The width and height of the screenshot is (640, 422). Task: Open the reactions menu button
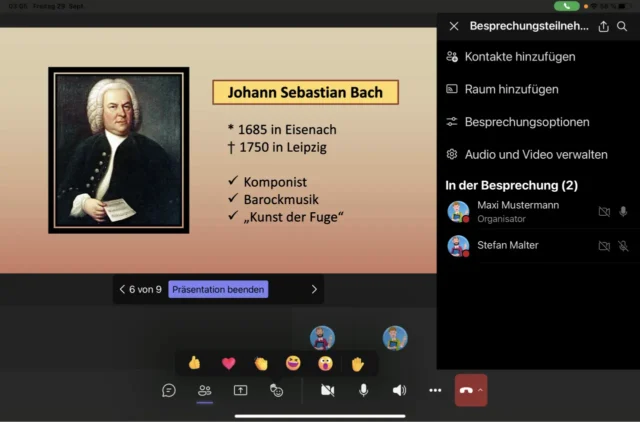276,391
